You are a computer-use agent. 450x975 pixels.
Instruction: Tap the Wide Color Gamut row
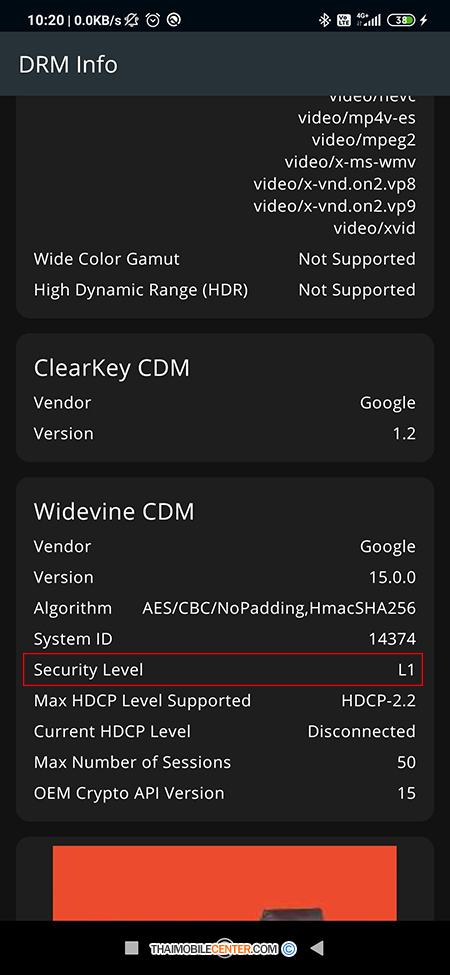(x=224, y=259)
